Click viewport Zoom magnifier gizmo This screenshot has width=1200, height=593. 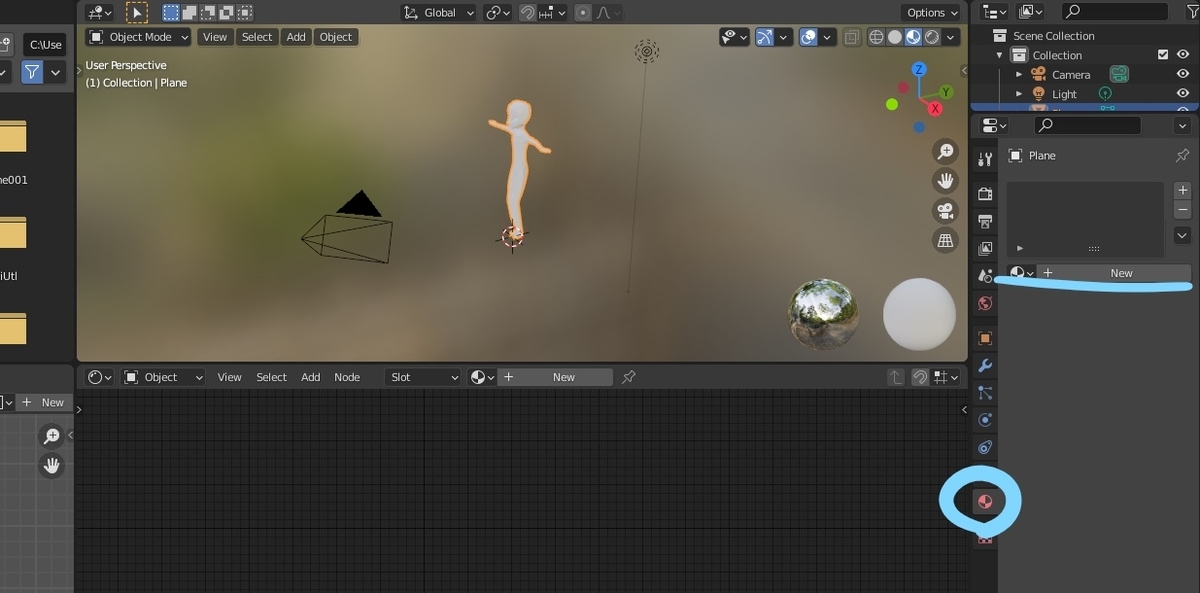[945, 151]
